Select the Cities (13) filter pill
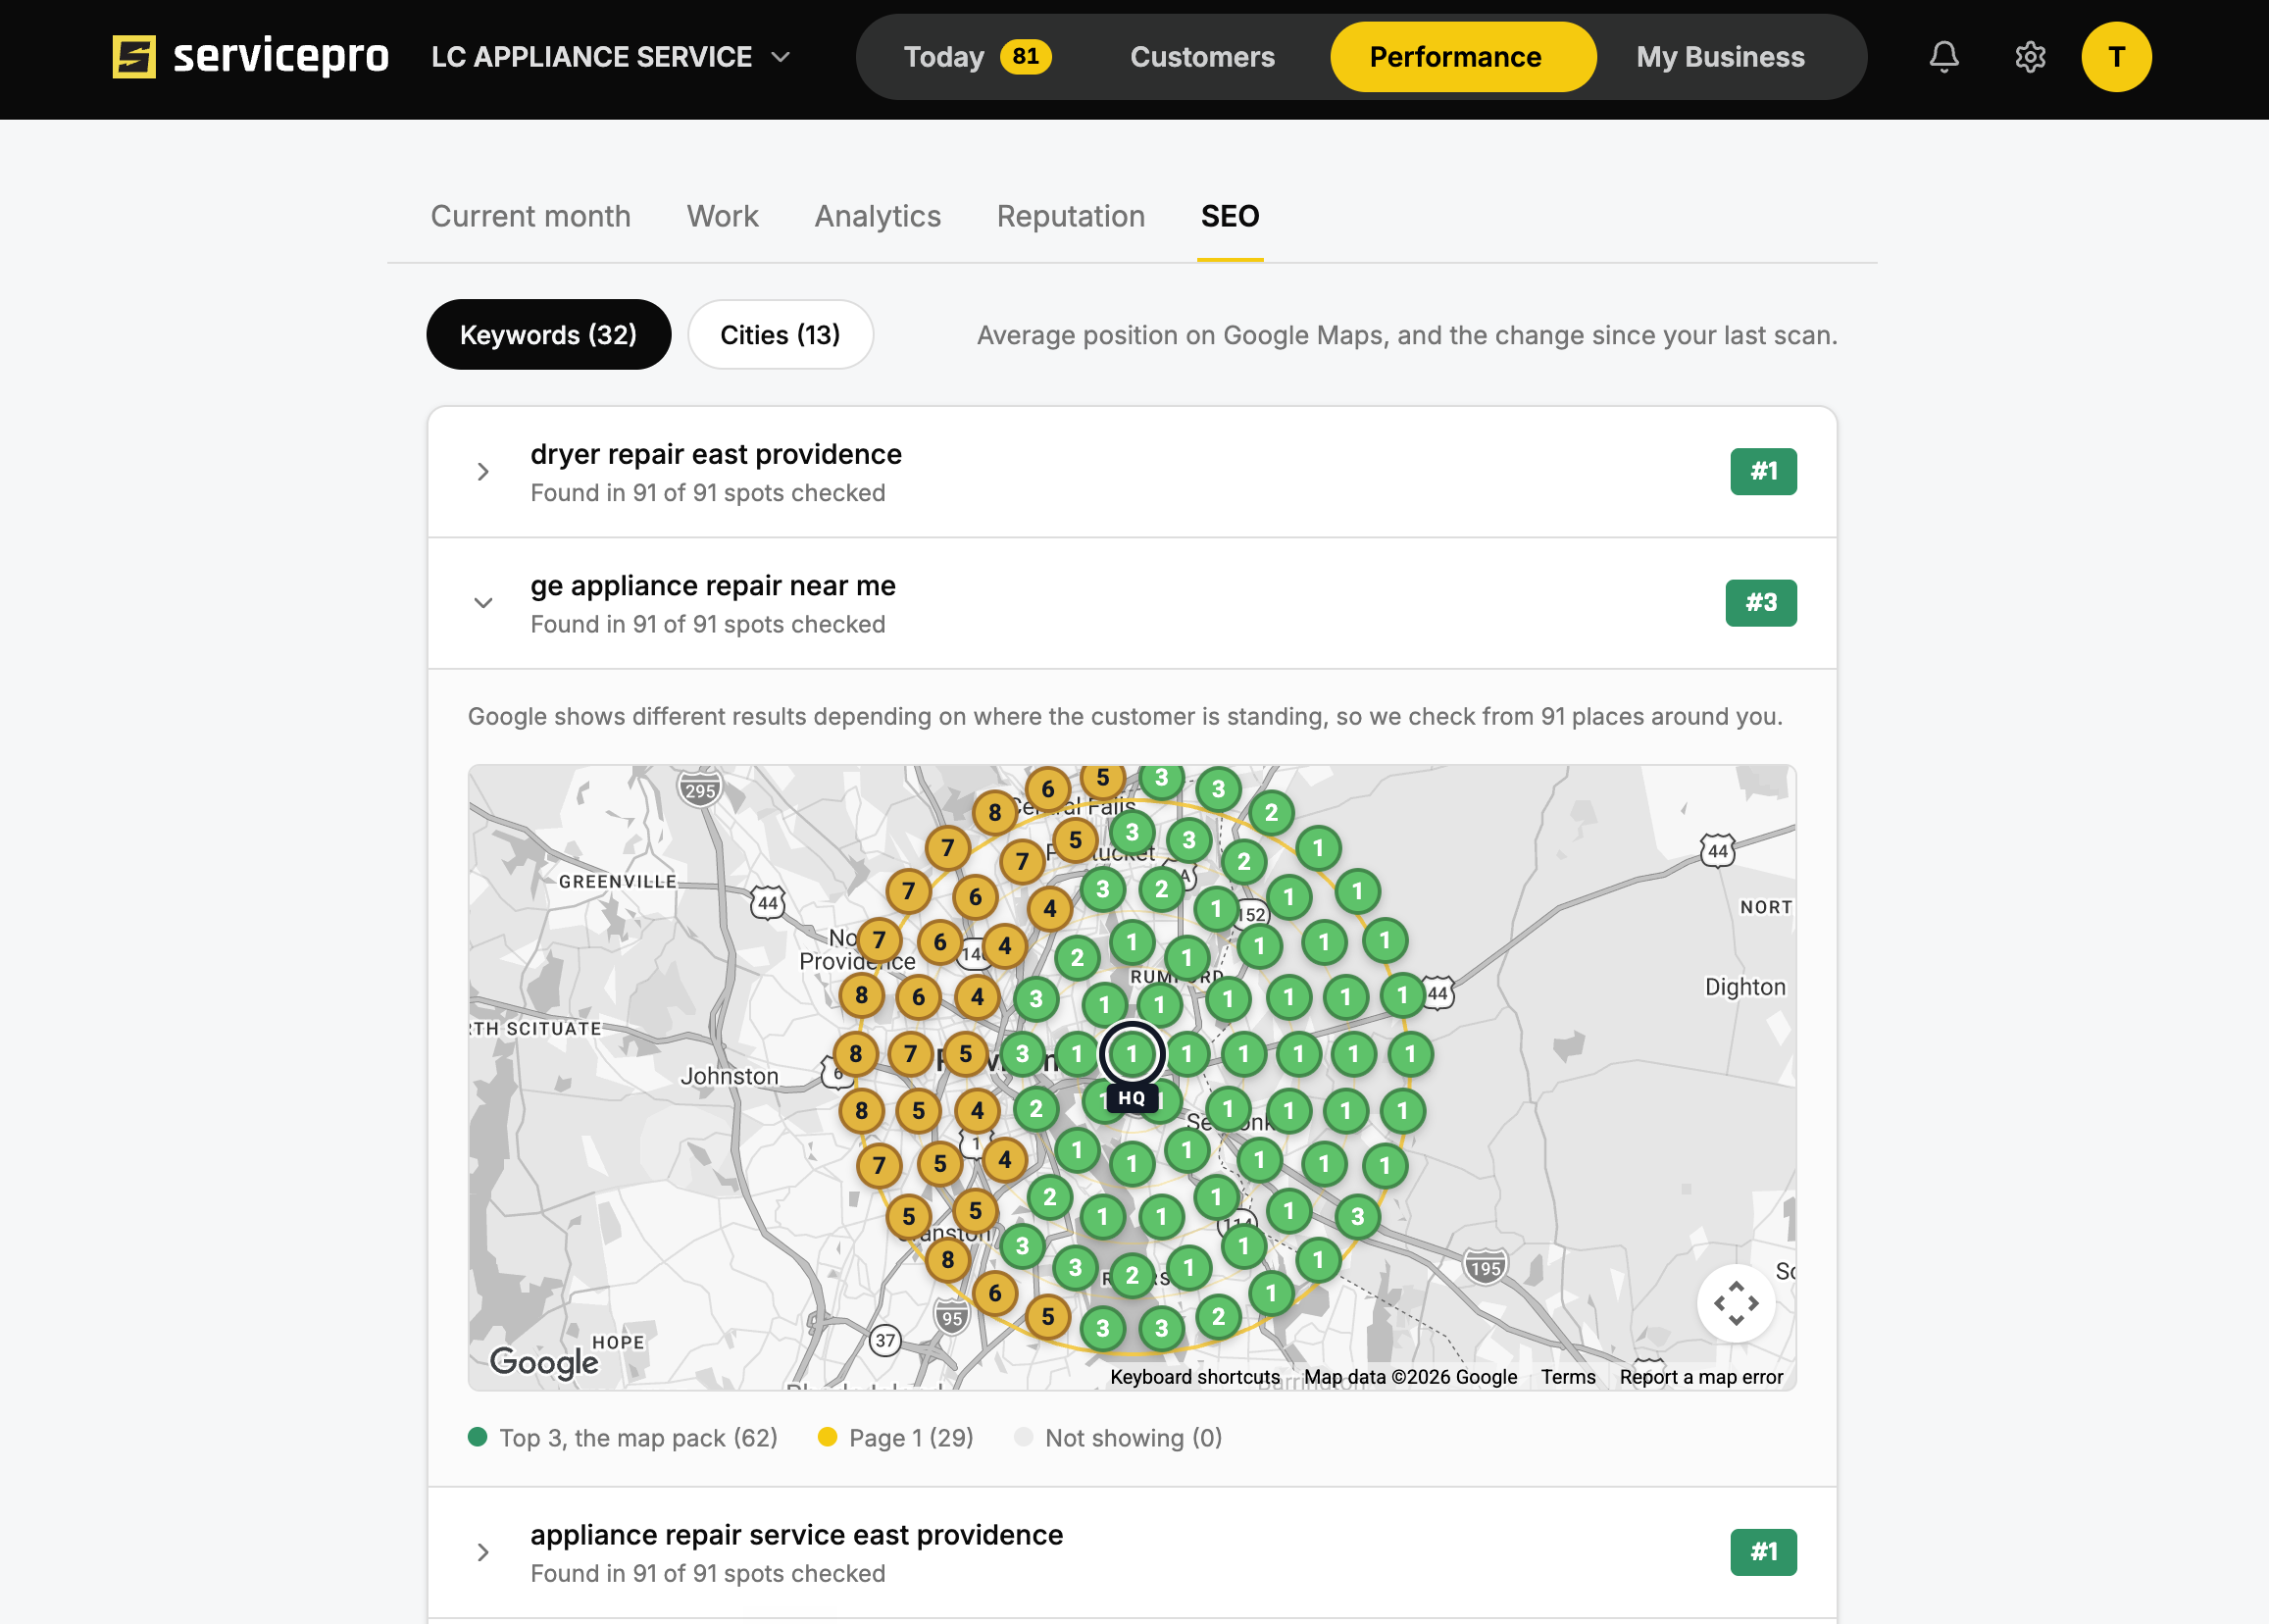 coord(780,335)
